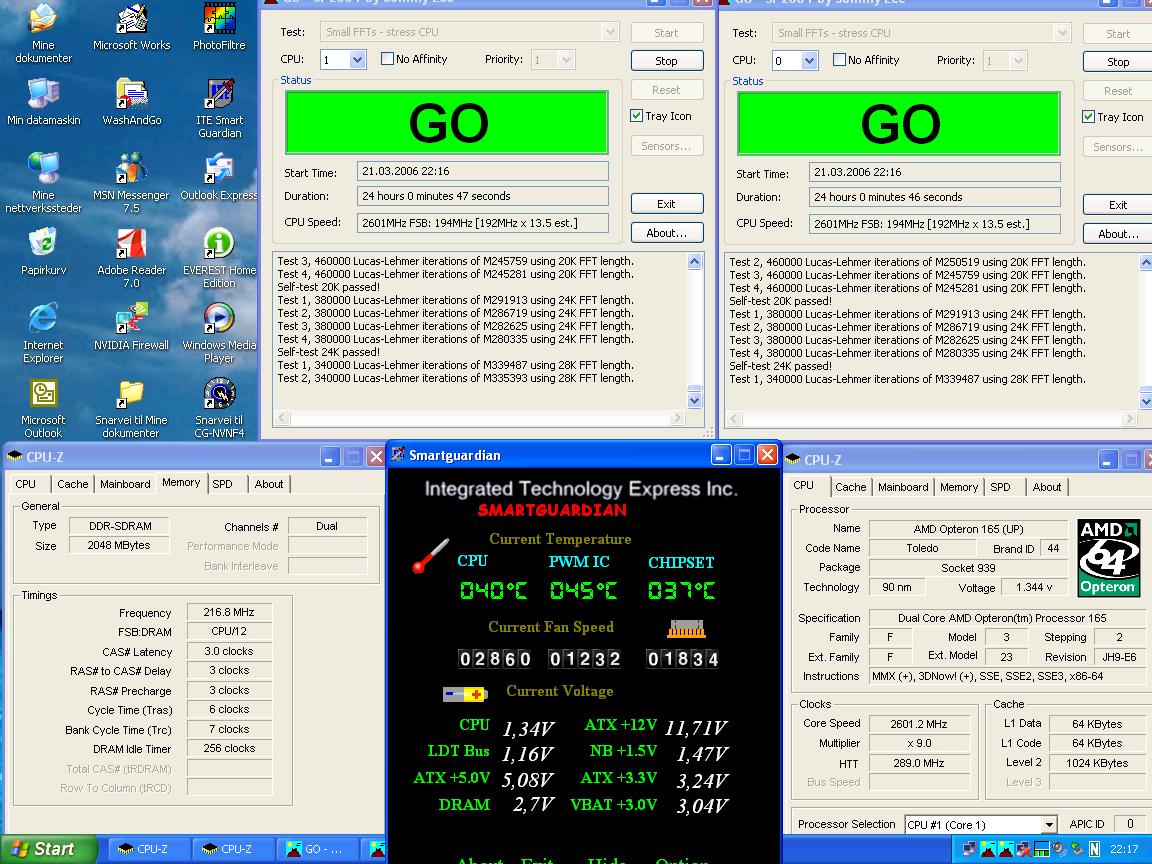The height and width of the screenshot is (864, 1152).
Task: Stop the stress test on CPU 0
Action: [x=1117, y=62]
